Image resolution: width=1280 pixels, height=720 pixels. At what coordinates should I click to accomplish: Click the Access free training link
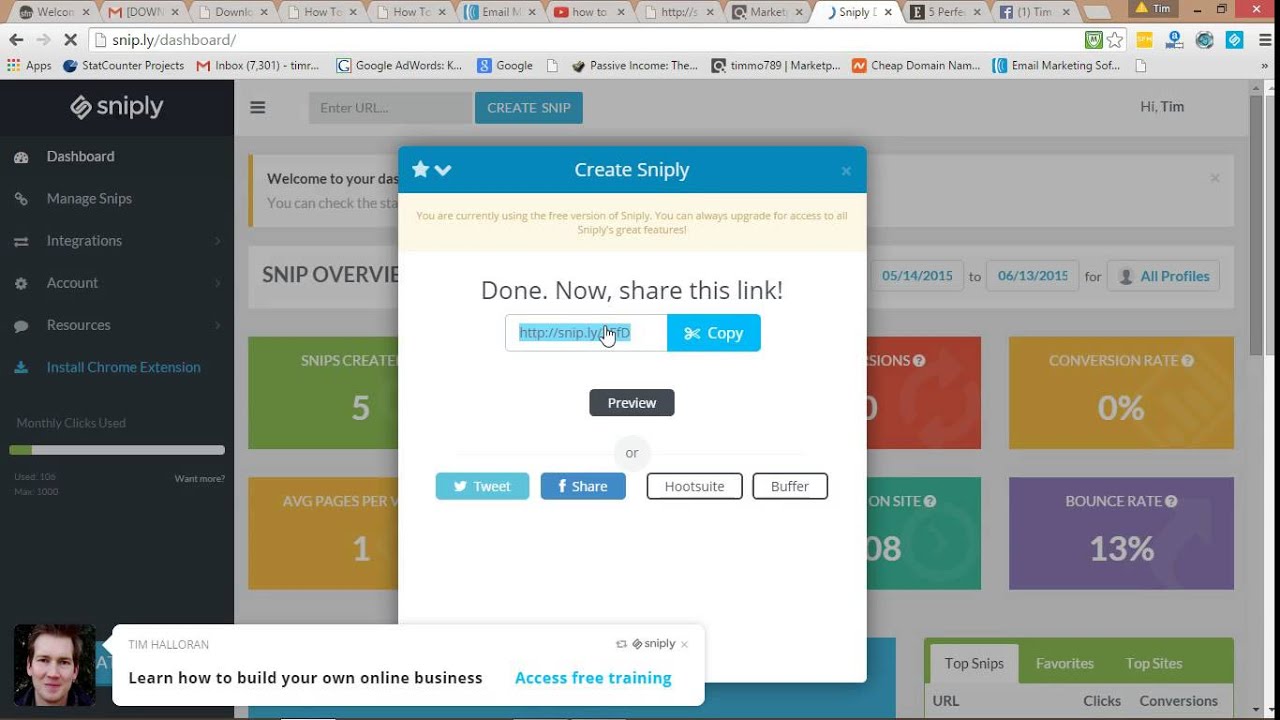593,678
